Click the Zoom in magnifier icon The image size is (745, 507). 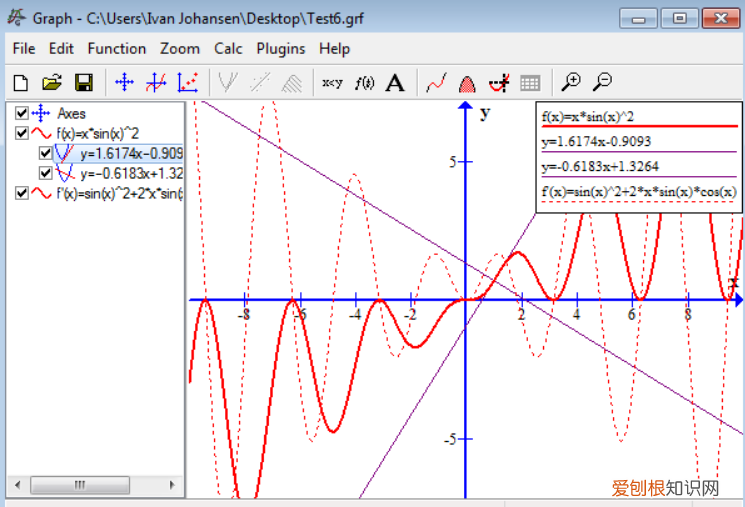(x=571, y=83)
